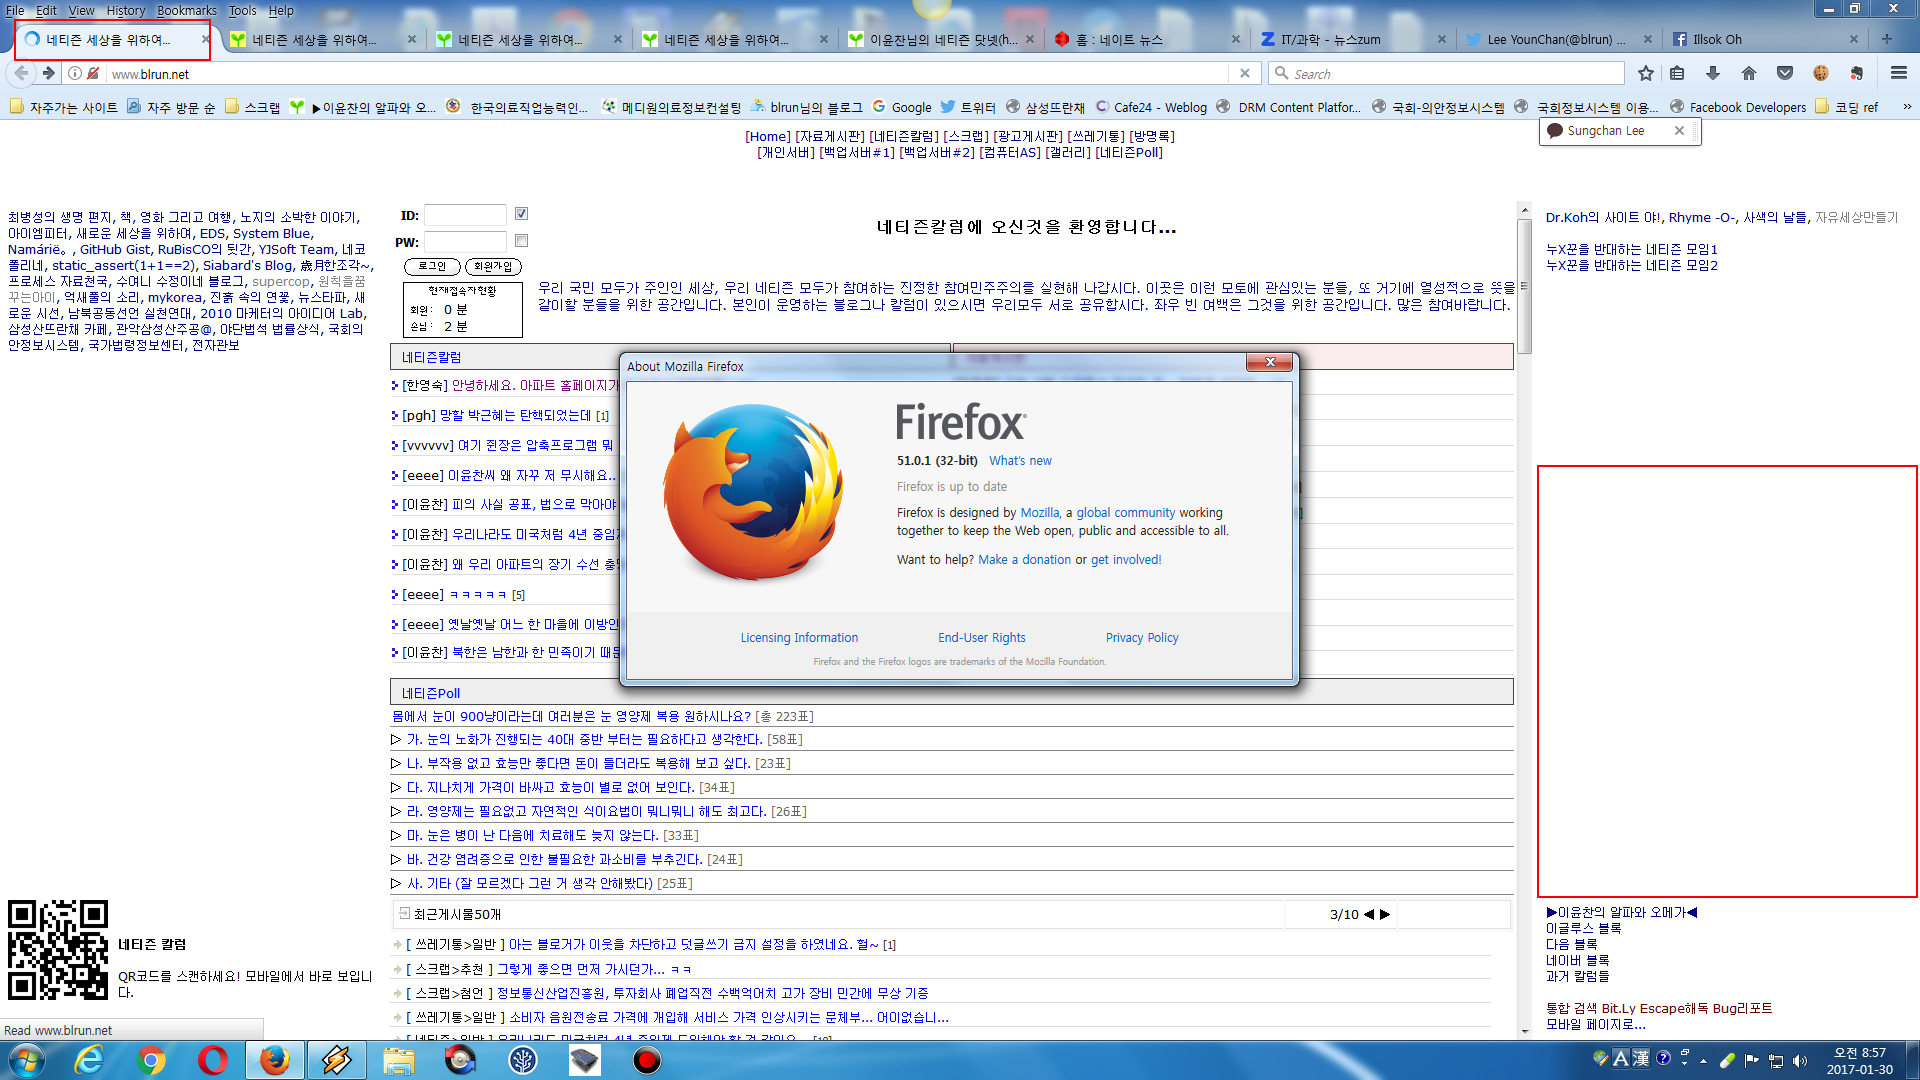The height and width of the screenshot is (1080, 1920).
Task: Click the QR code image
Action: point(58,950)
